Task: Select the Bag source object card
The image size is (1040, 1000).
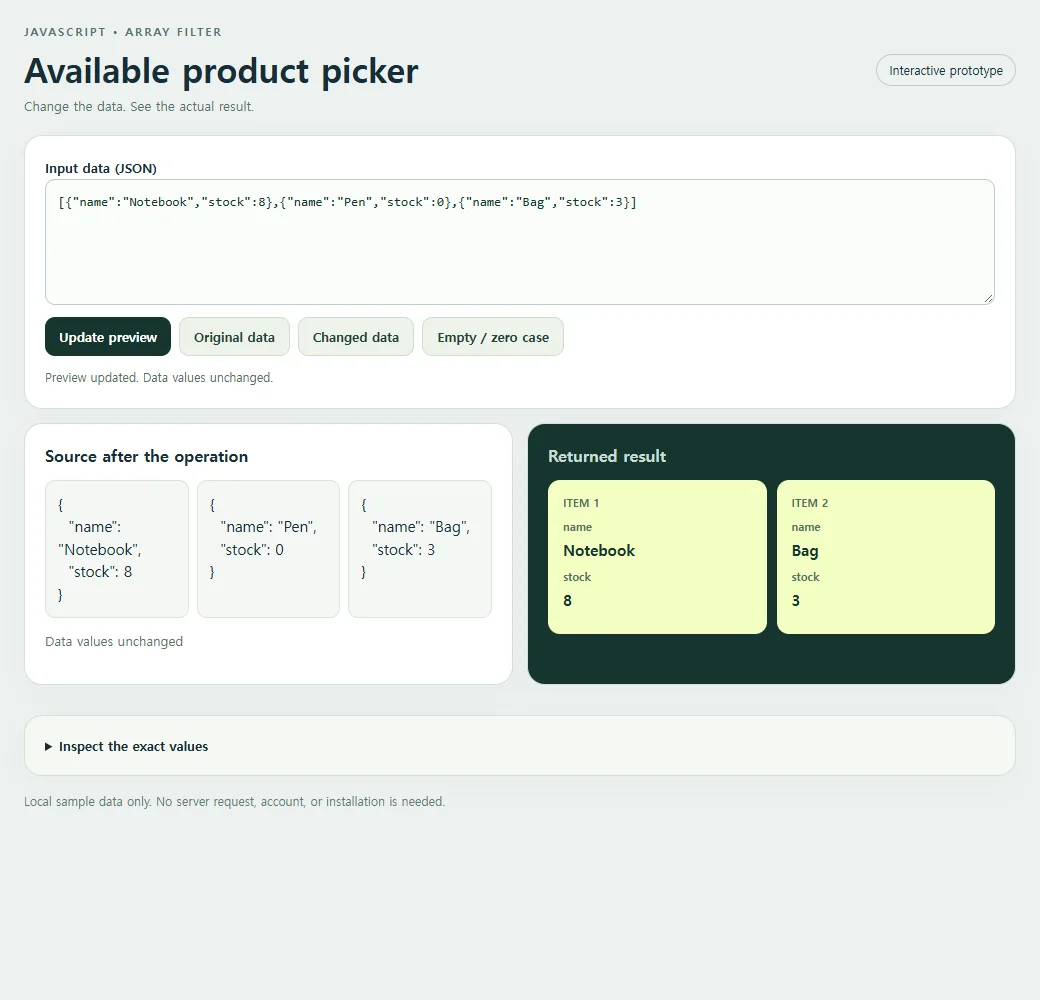Action: pos(420,549)
